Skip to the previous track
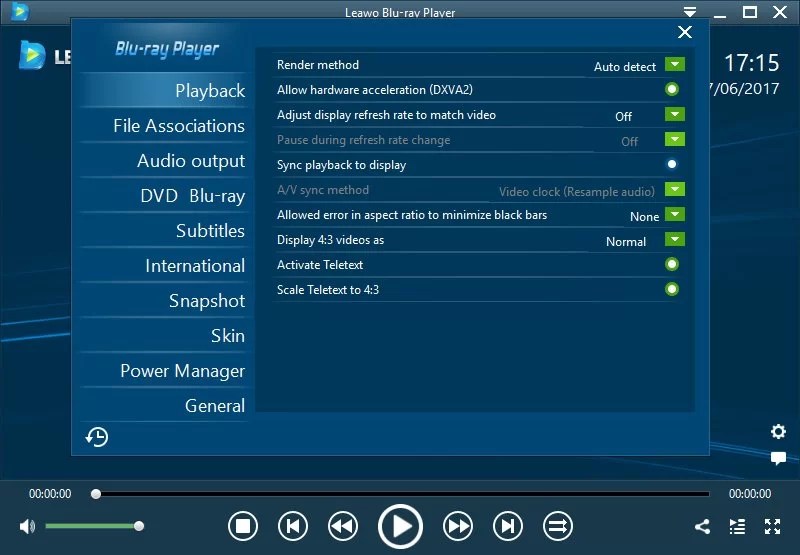This screenshot has width=800, height=555. [x=293, y=526]
